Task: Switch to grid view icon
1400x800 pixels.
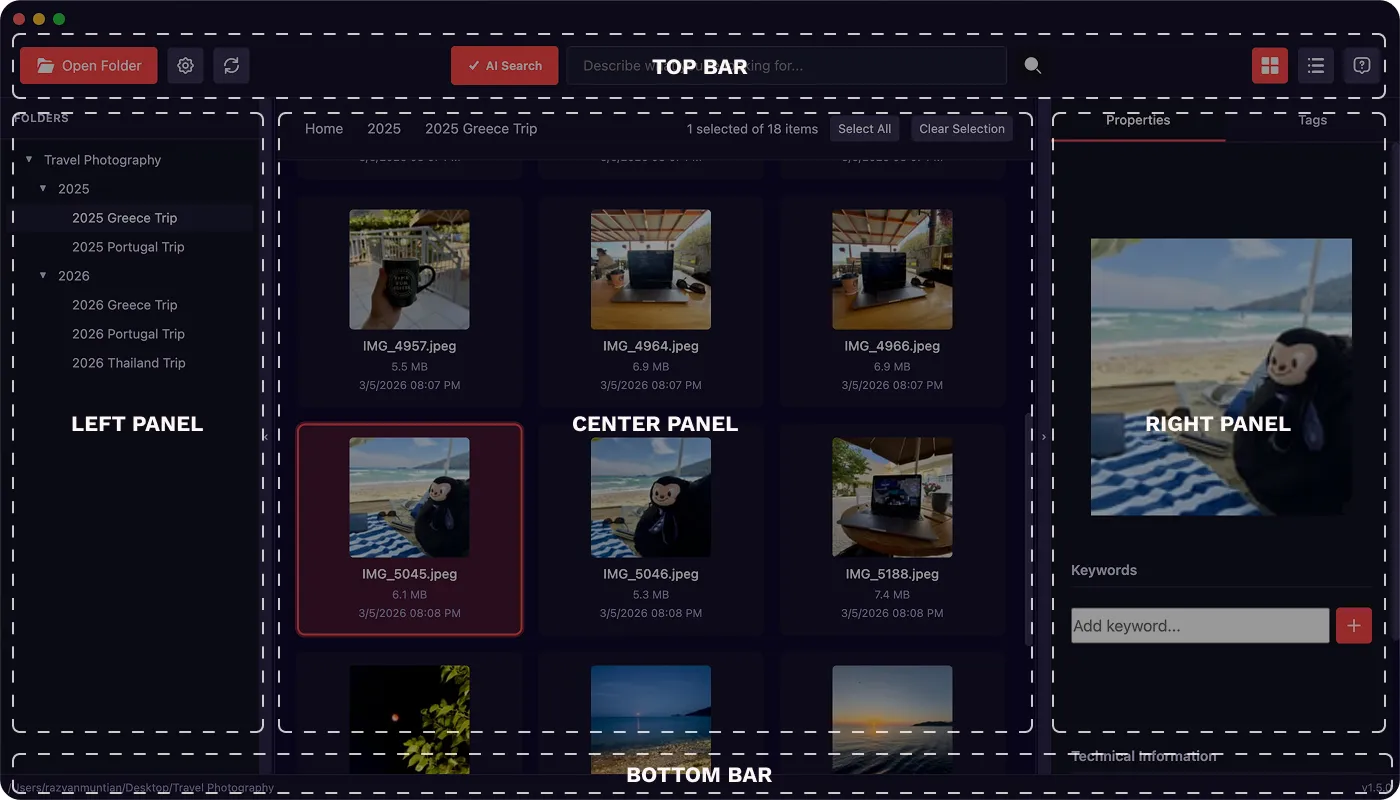Action: point(1270,66)
